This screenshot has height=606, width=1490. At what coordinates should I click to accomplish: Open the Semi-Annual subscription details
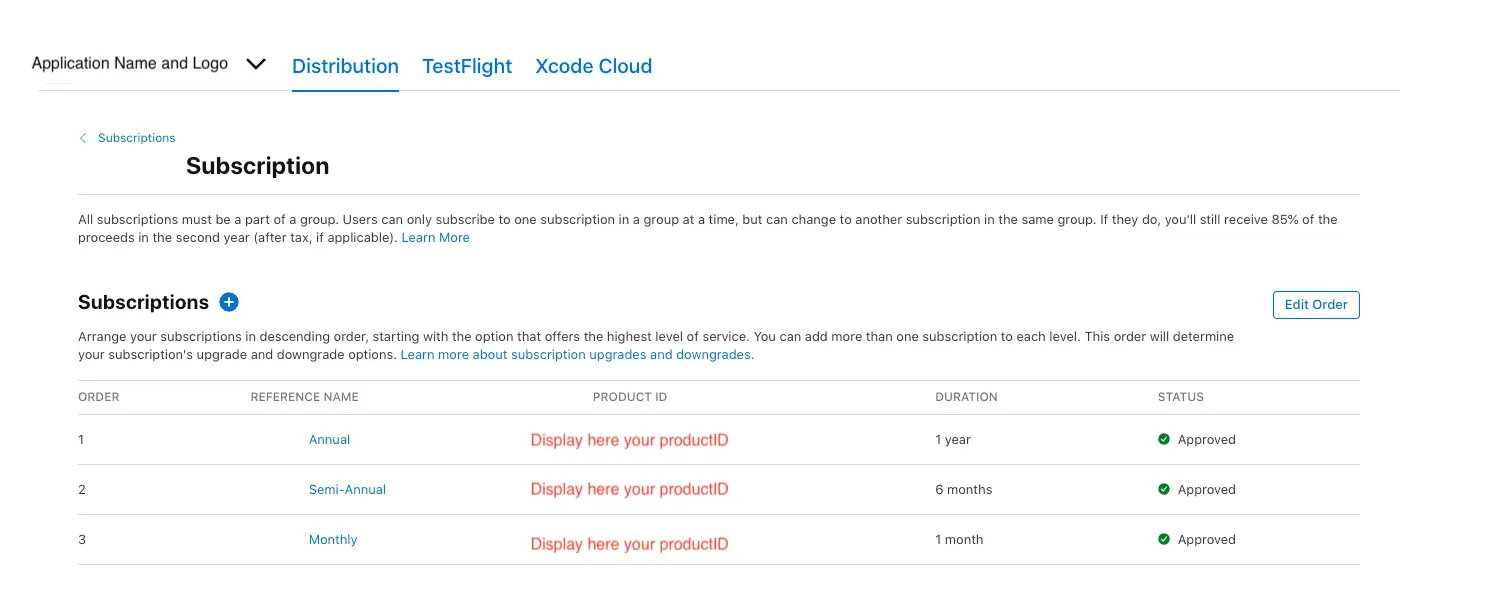pyautogui.click(x=347, y=489)
